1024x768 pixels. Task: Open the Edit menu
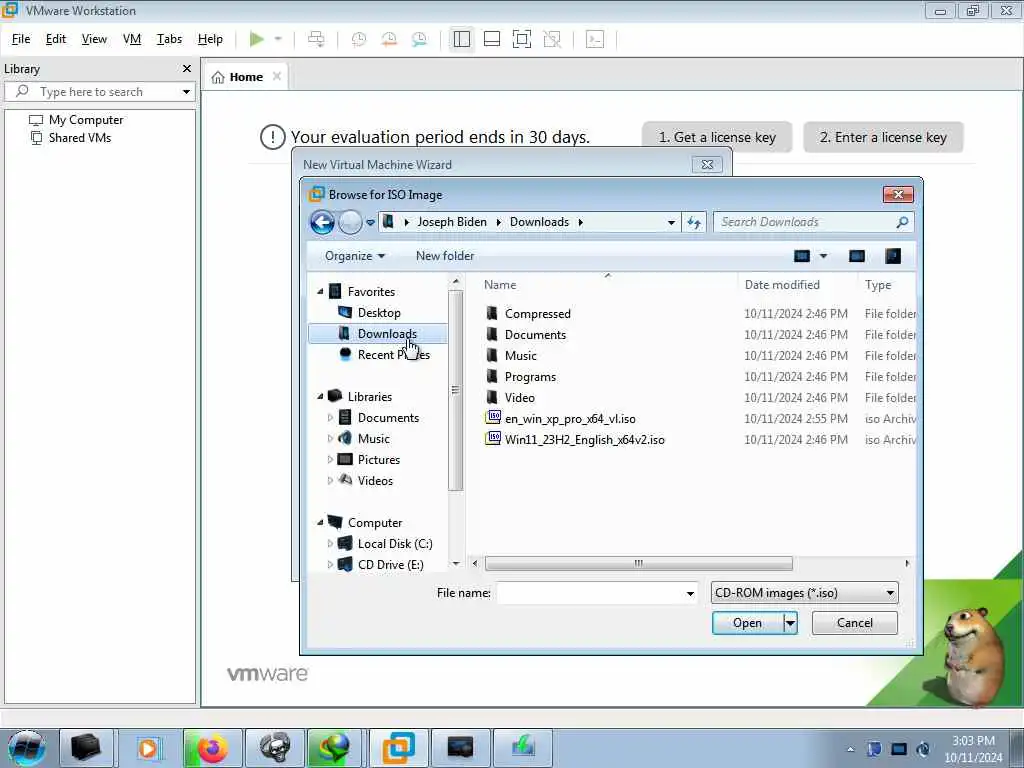click(56, 39)
